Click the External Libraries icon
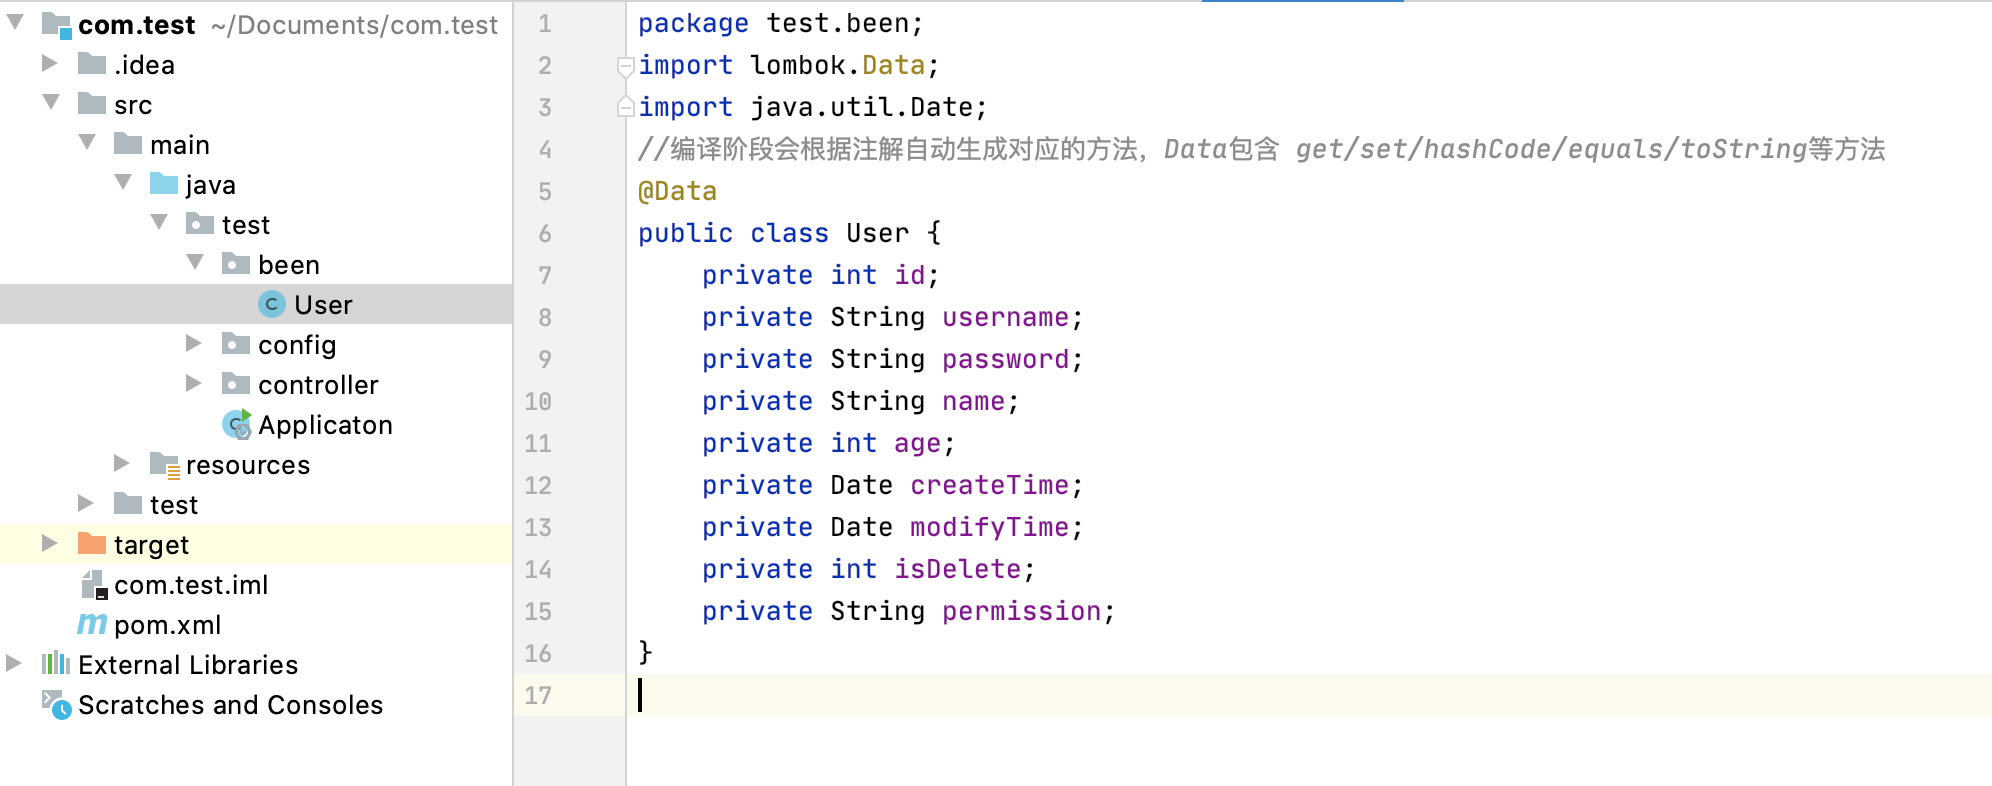 (56, 664)
